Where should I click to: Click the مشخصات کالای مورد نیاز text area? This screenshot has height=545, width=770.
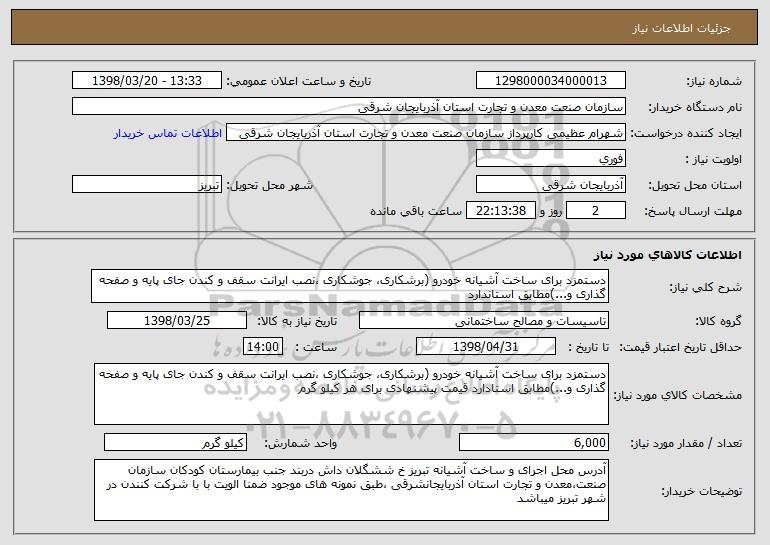[x=351, y=394]
